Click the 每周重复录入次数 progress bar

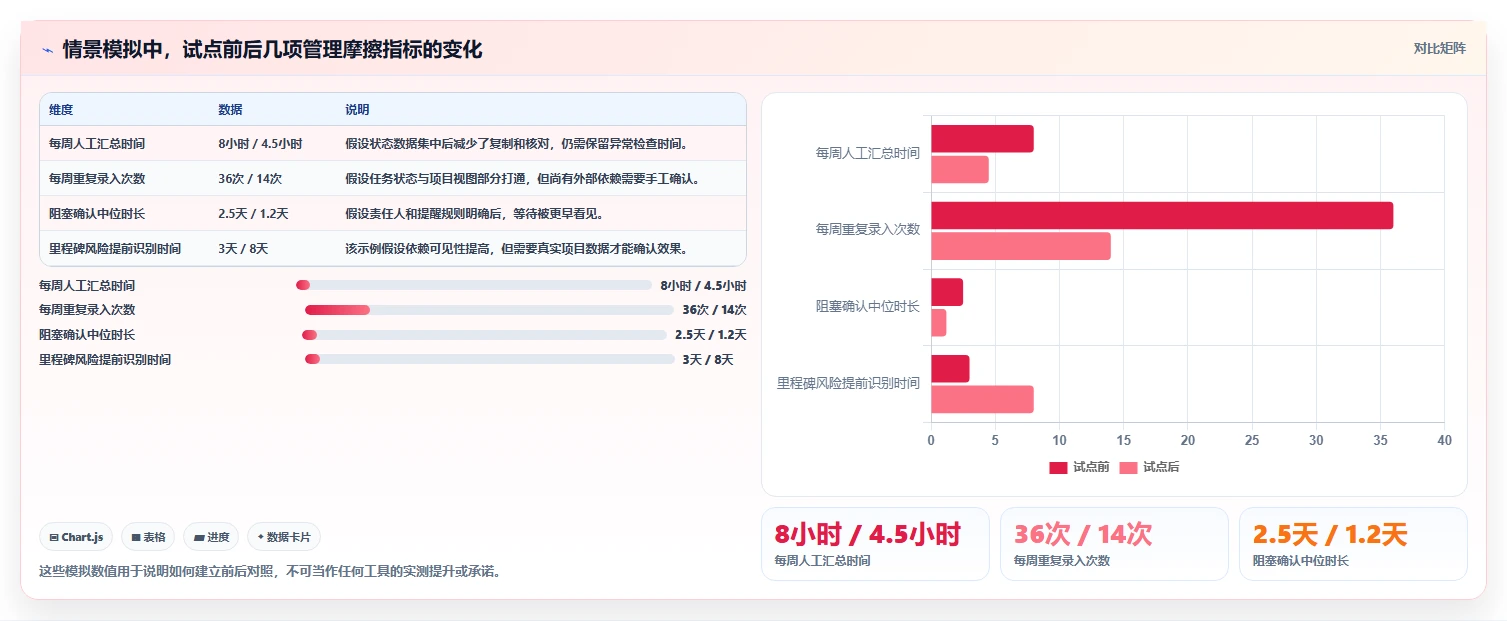(x=490, y=310)
